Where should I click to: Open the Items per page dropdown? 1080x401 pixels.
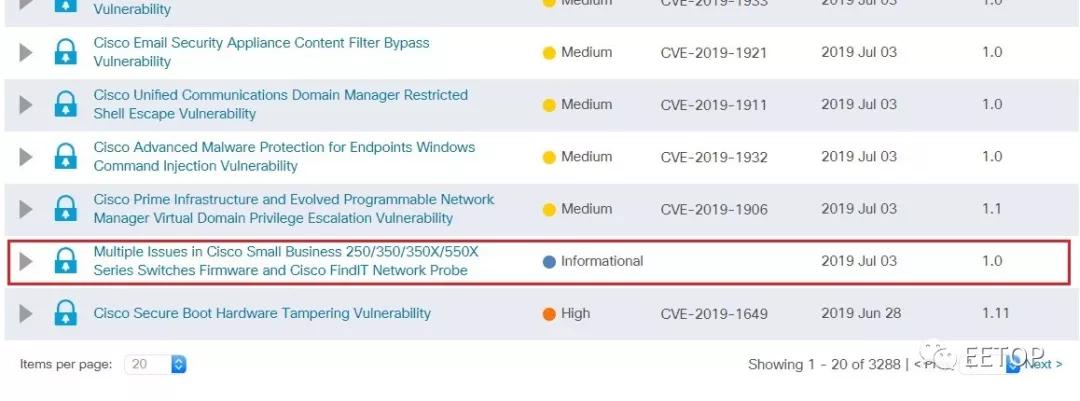(x=155, y=364)
